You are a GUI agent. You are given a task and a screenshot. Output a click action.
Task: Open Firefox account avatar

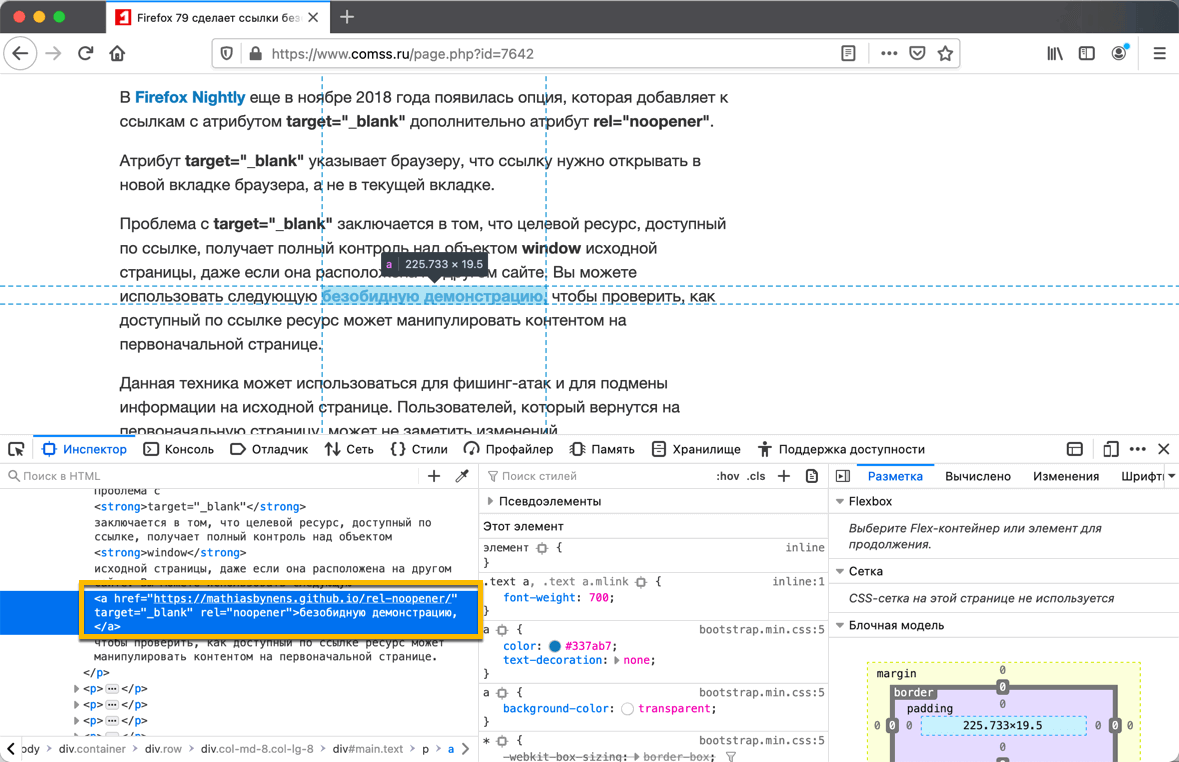1120,53
